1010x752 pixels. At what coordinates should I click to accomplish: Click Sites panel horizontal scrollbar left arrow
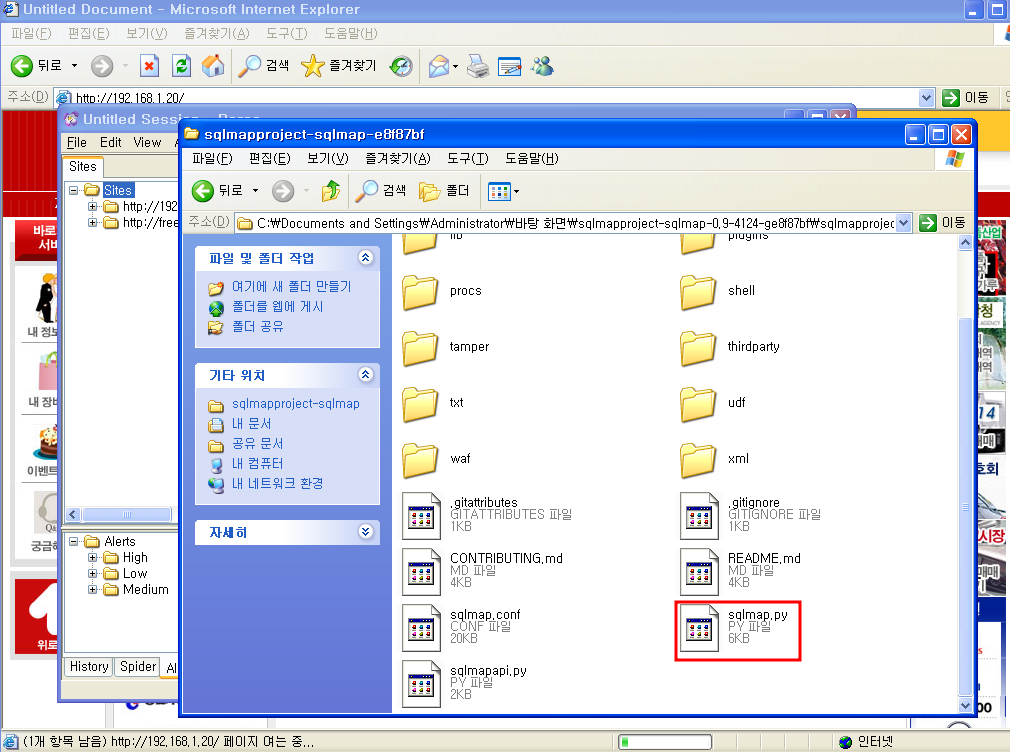pos(73,514)
